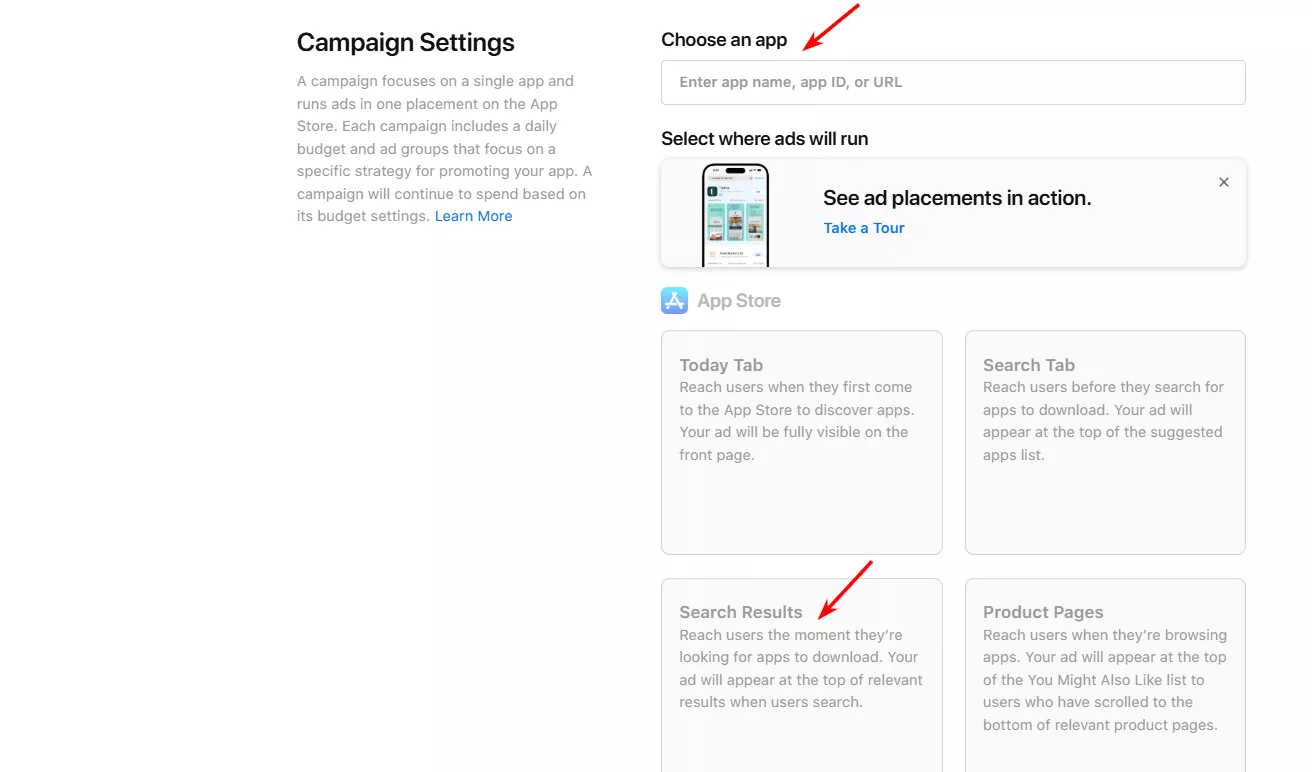Click the red arrow pointing at Search Results

coord(846,589)
